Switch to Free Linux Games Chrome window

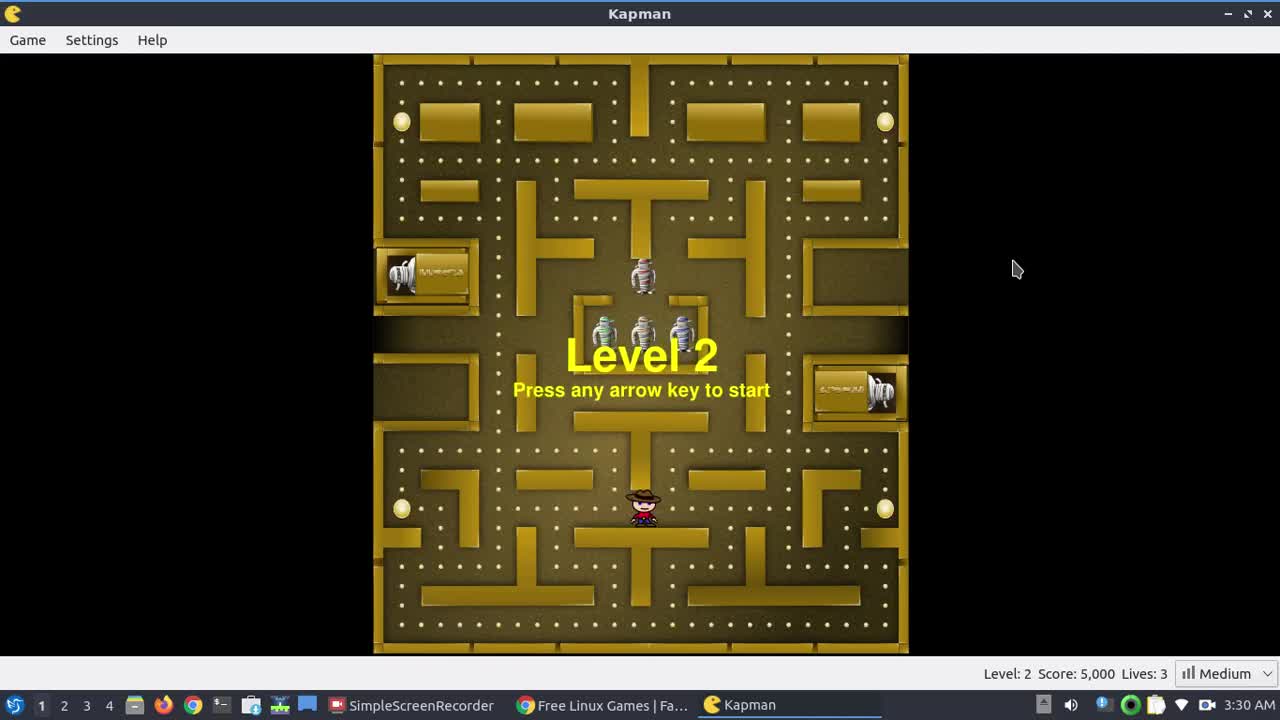pyautogui.click(x=602, y=705)
